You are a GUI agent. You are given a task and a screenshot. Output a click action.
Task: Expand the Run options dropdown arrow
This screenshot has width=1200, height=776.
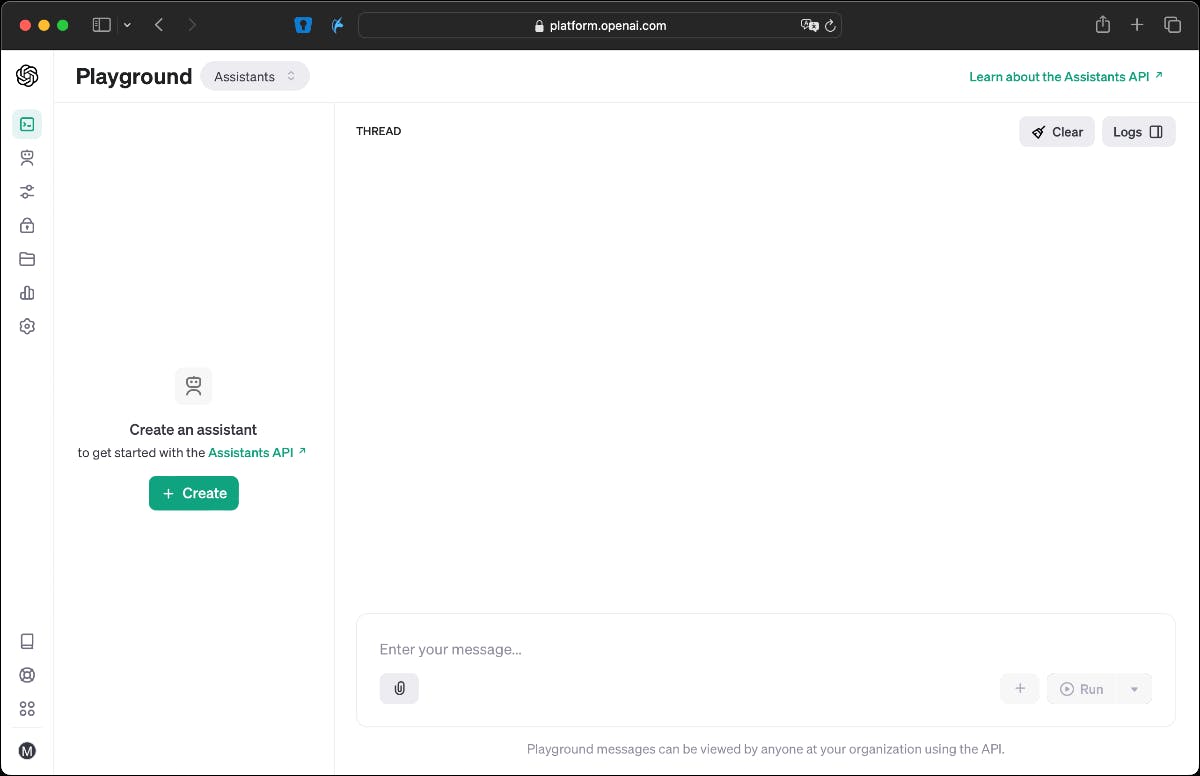(x=1134, y=689)
